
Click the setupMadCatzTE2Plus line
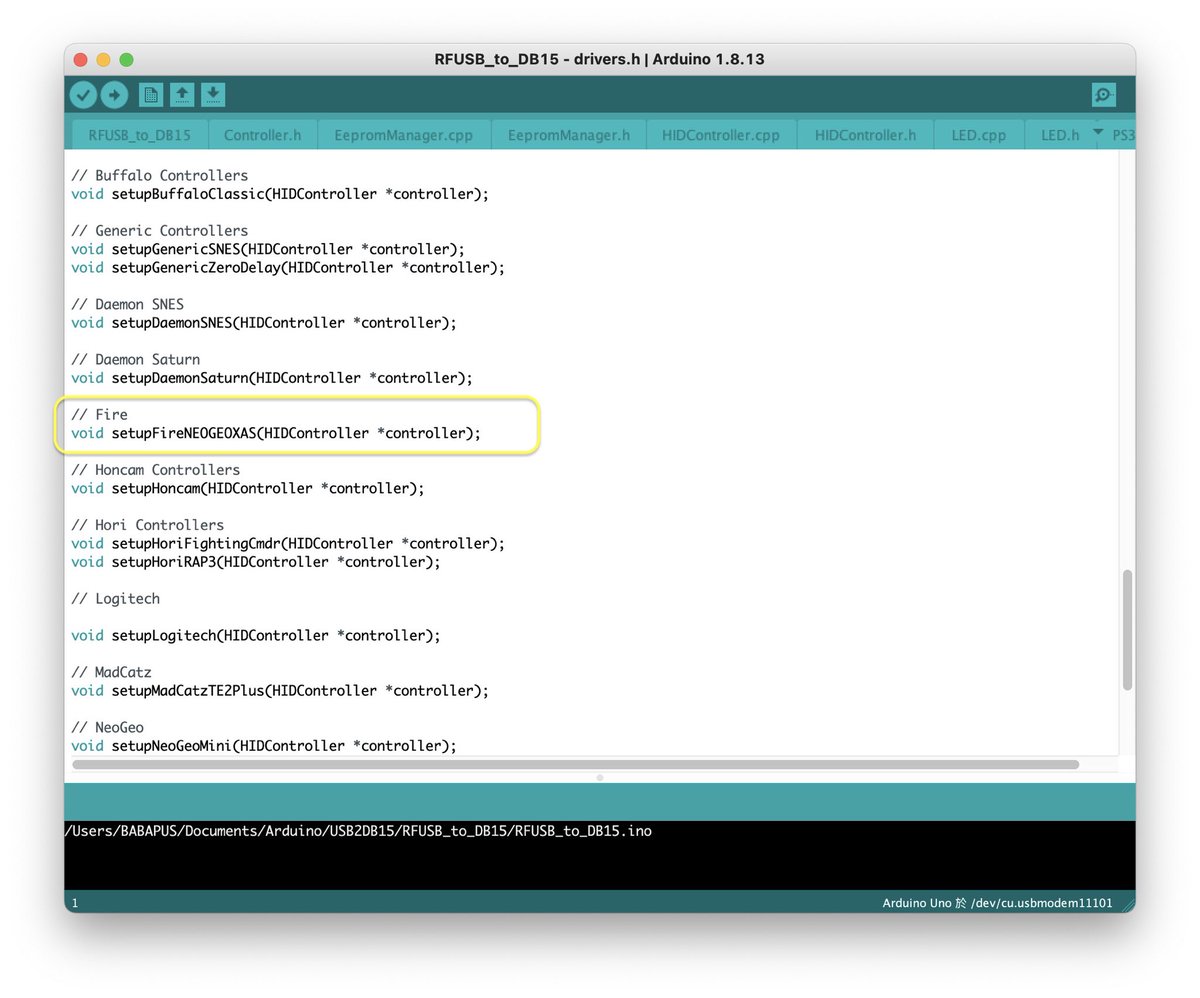coord(280,690)
